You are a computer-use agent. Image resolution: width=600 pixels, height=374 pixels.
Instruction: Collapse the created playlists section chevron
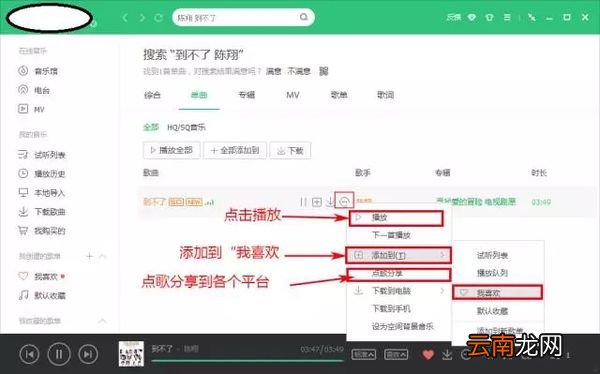tap(103, 256)
